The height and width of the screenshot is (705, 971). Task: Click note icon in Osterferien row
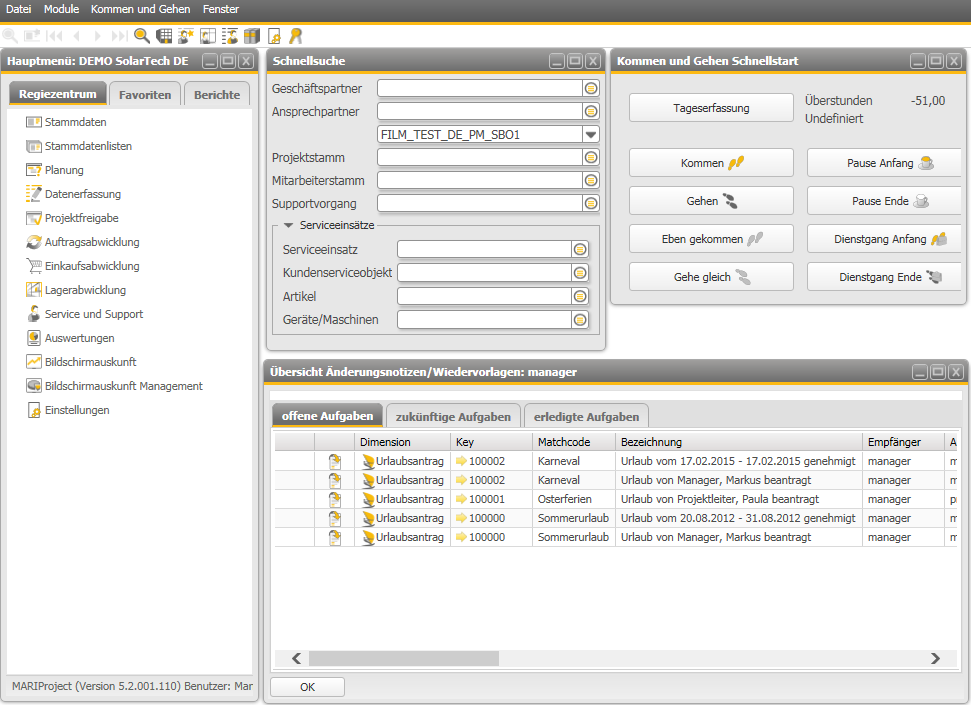(335, 499)
